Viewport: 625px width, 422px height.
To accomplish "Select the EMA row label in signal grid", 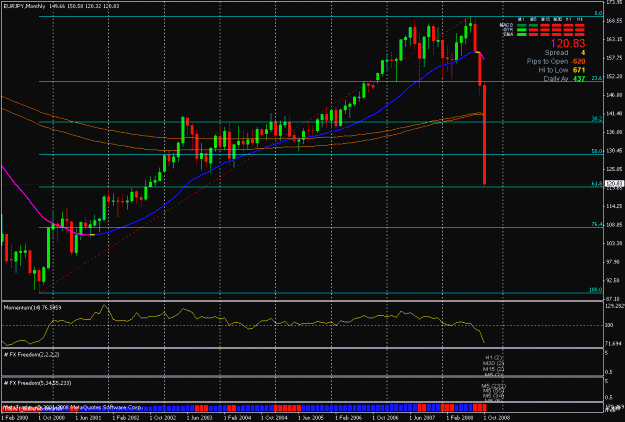I will [508, 35].
